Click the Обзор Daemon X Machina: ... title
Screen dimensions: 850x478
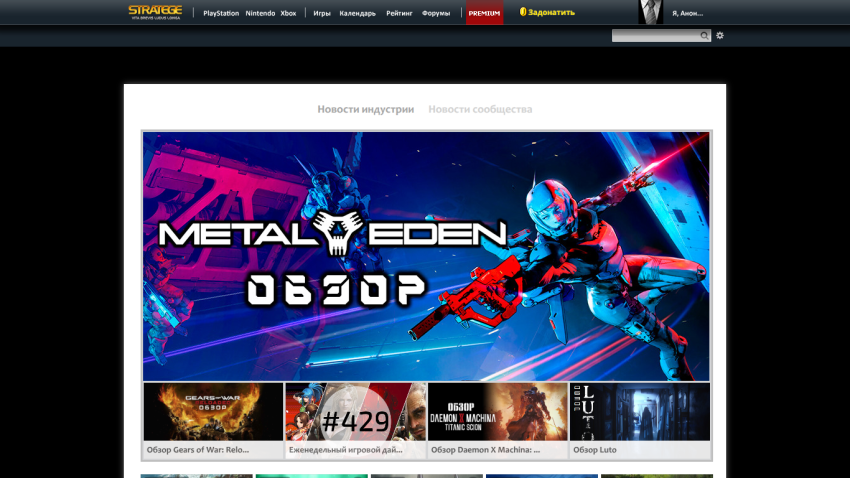click(x=486, y=450)
